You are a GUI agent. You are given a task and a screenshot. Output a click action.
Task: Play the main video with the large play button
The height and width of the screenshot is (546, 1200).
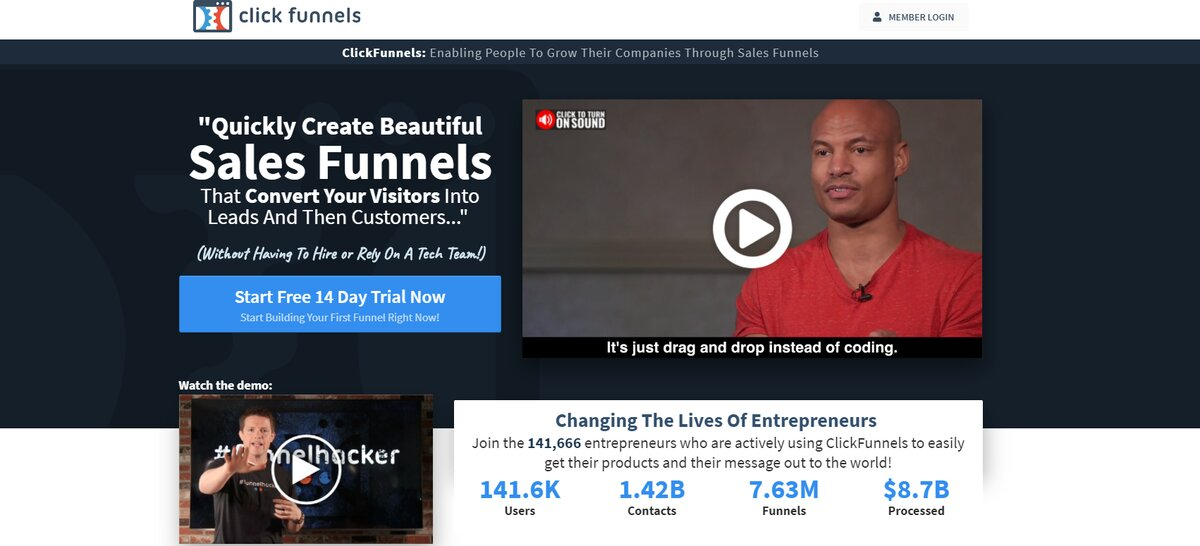[752, 228]
